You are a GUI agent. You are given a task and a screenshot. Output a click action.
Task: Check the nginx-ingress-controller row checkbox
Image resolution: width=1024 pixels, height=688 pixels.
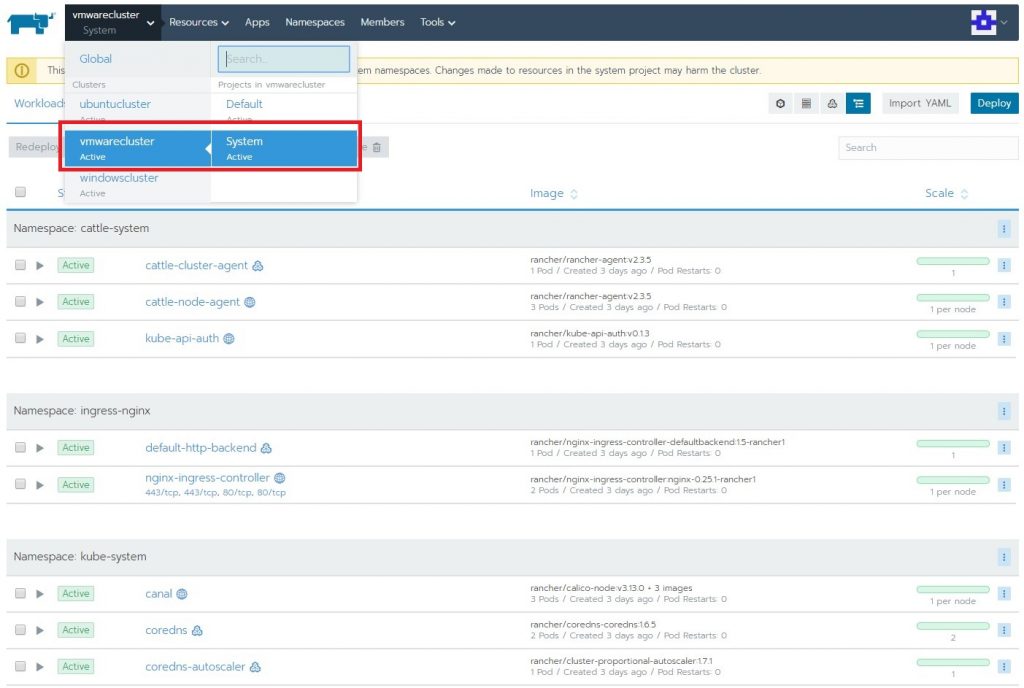(x=20, y=484)
